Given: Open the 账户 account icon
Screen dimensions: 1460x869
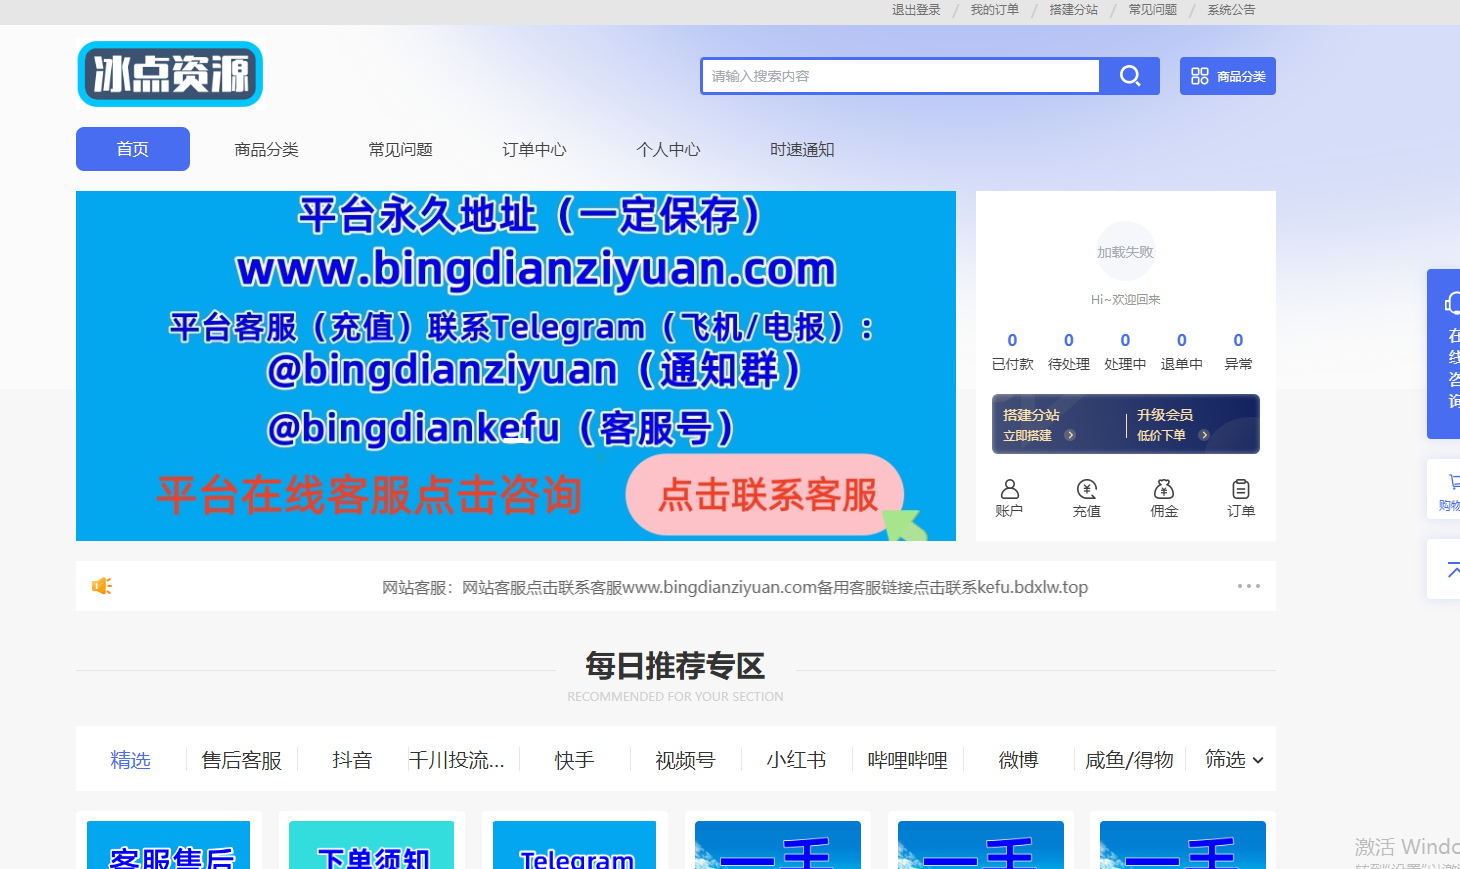Looking at the screenshot, I should point(1009,498).
